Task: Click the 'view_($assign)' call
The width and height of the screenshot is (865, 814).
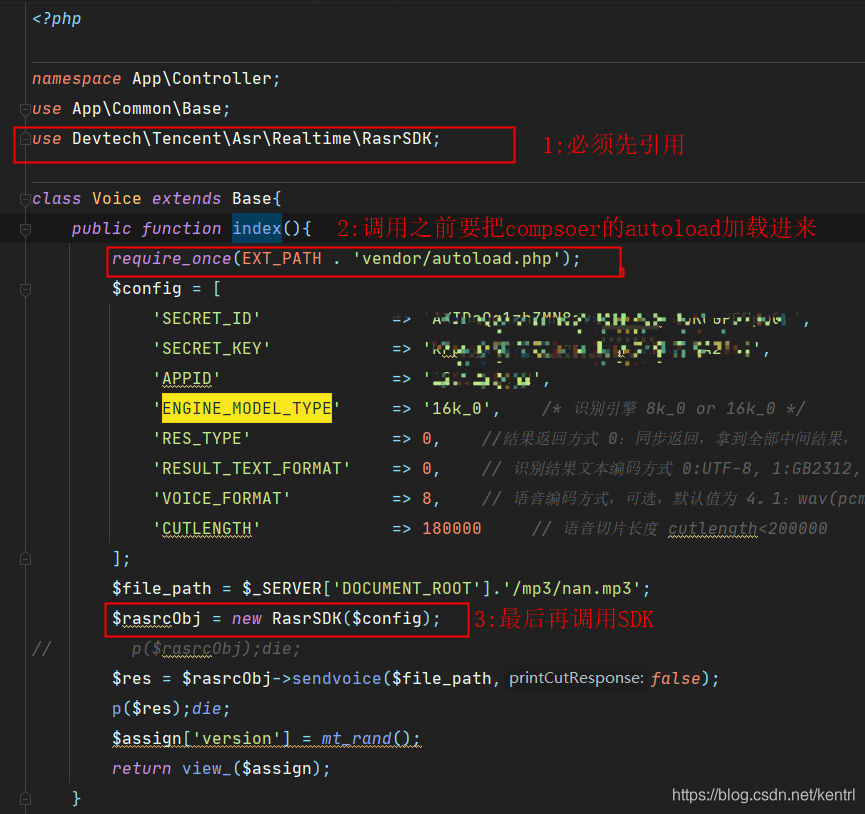Action: click(x=252, y=768)
